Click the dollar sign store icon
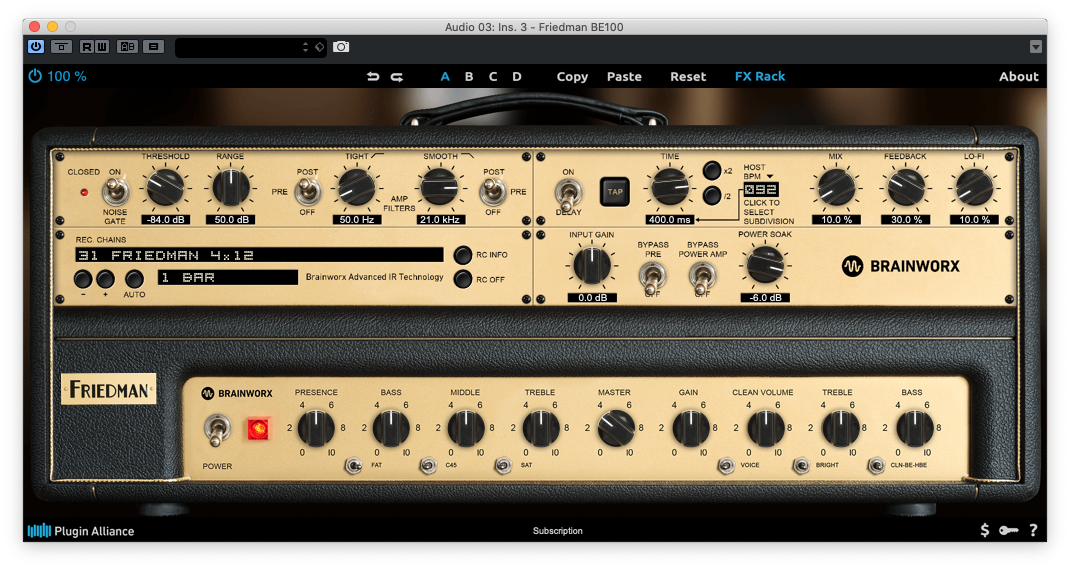 [985, 530]
